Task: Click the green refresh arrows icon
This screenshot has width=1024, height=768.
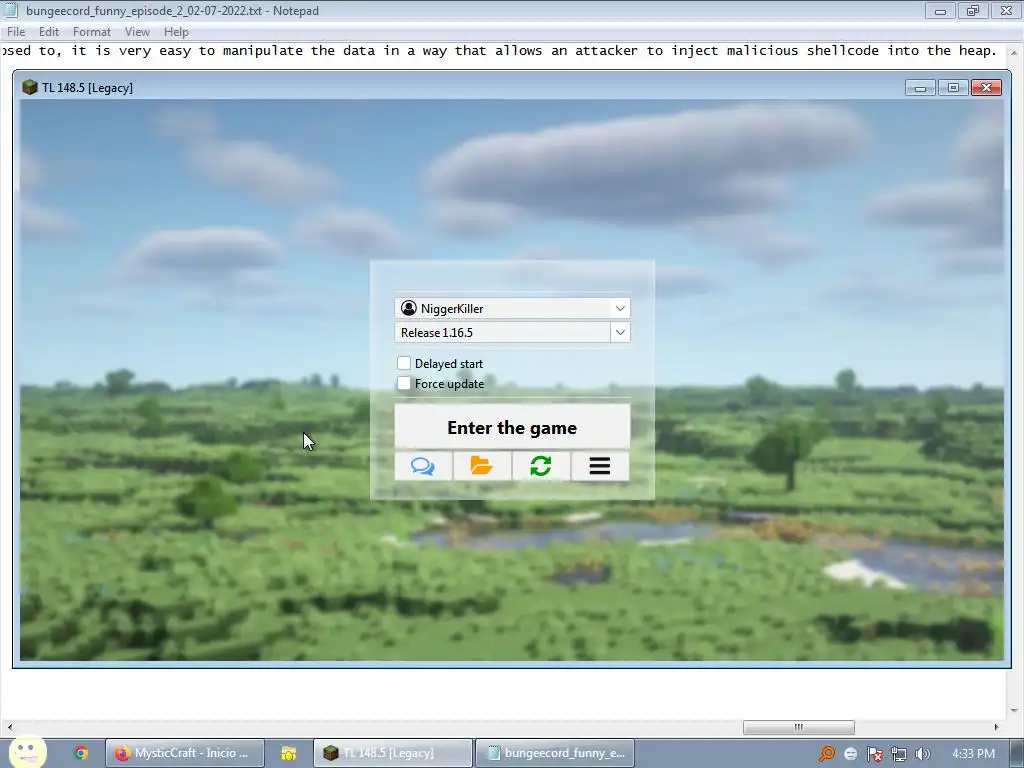Action: click(541, 466)
